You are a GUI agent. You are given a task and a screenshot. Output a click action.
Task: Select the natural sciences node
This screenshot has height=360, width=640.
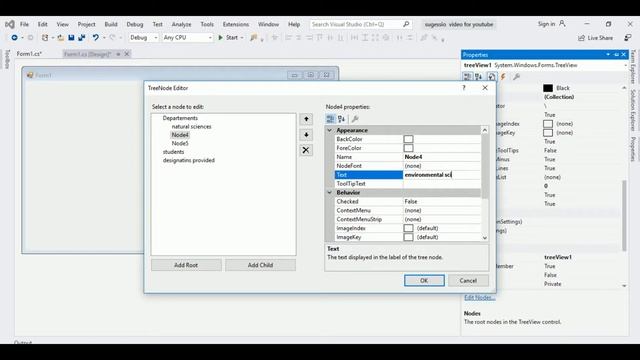[x=191, y=127]
